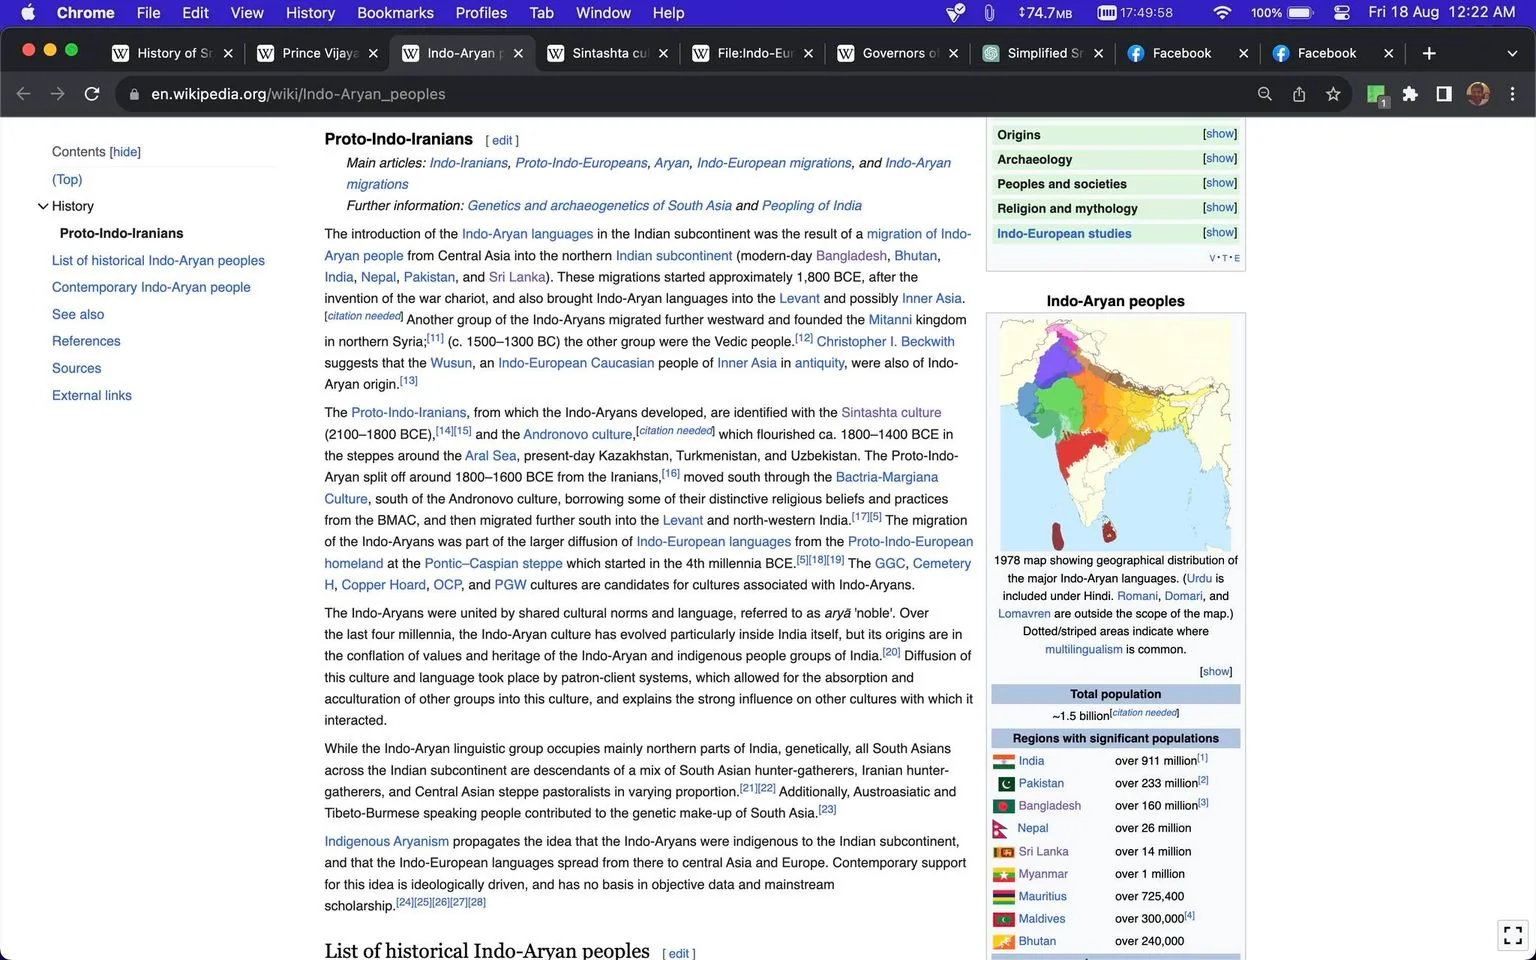Viewport: 1536px width, 960px height.
Task: Edit the Proto-Indo-Iranians section
Action: click(x=502, y=141)
